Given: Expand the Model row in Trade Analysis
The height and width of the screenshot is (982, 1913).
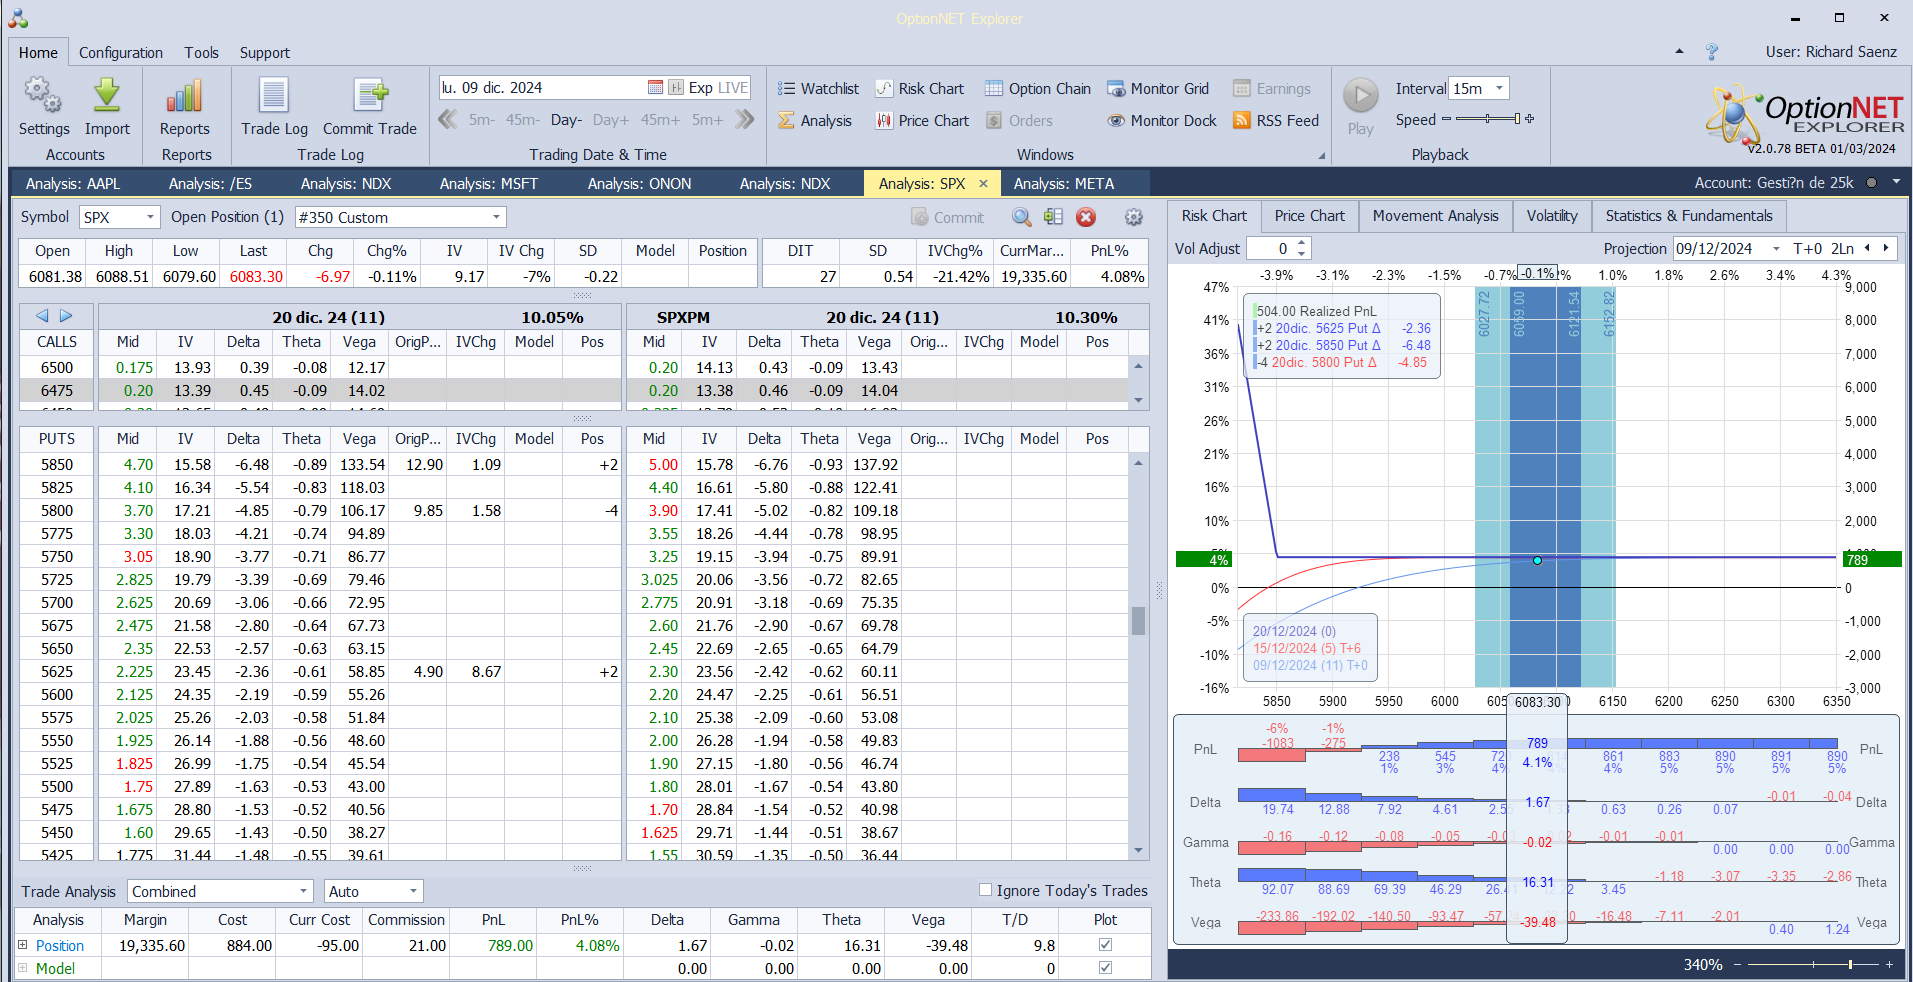Looking at the screenshot, I should click(22, 968).
